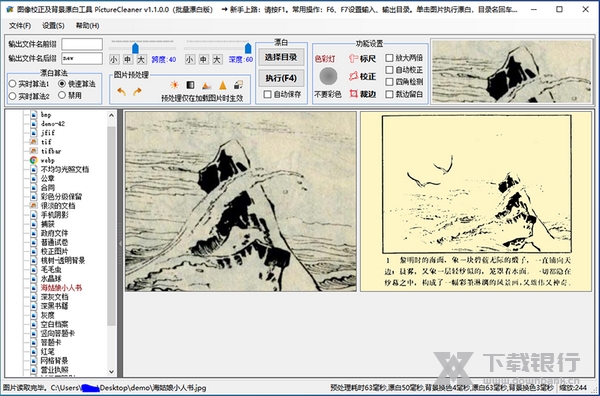Screen dimensions: 600x396
Task: Click the image icon beside tif
Action: tap(34, 142)
